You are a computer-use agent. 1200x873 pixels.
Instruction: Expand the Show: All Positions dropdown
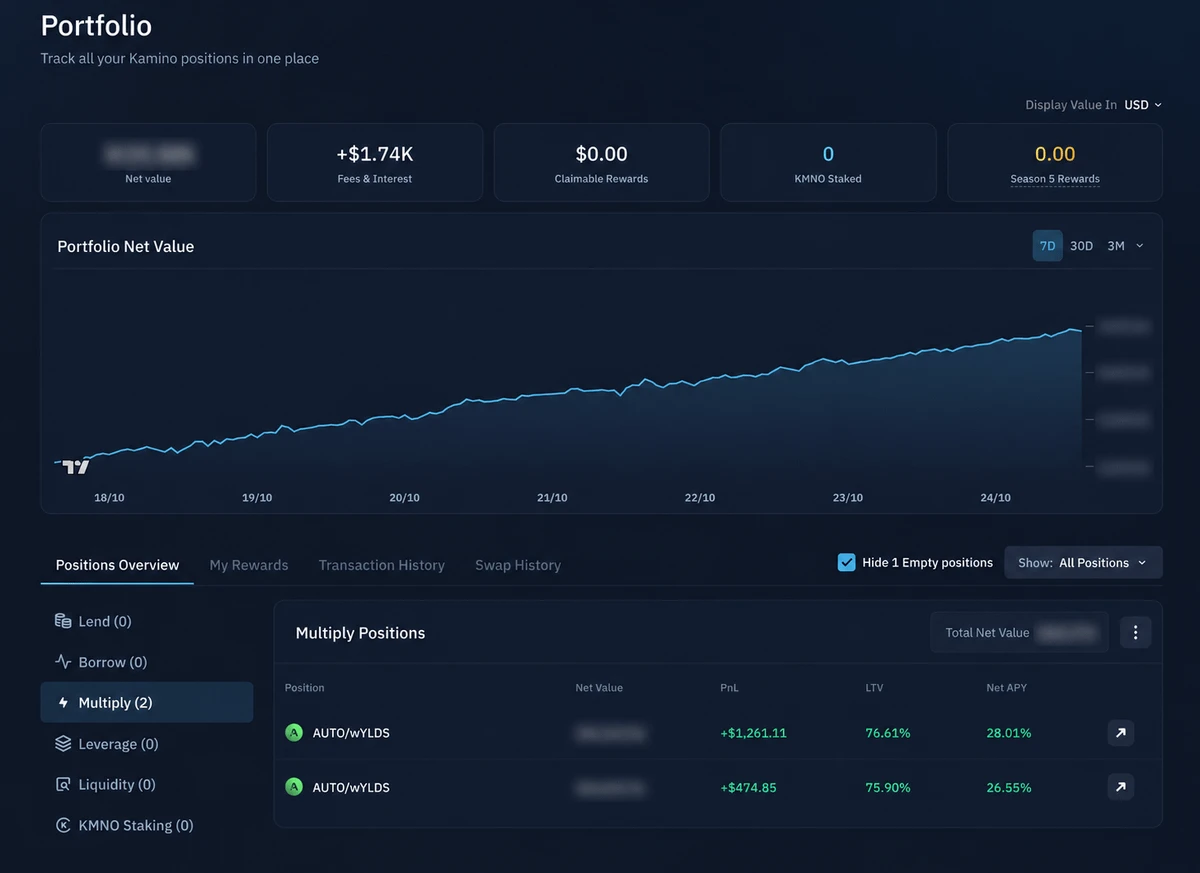pyautogui.click(x=1083, y=563)
